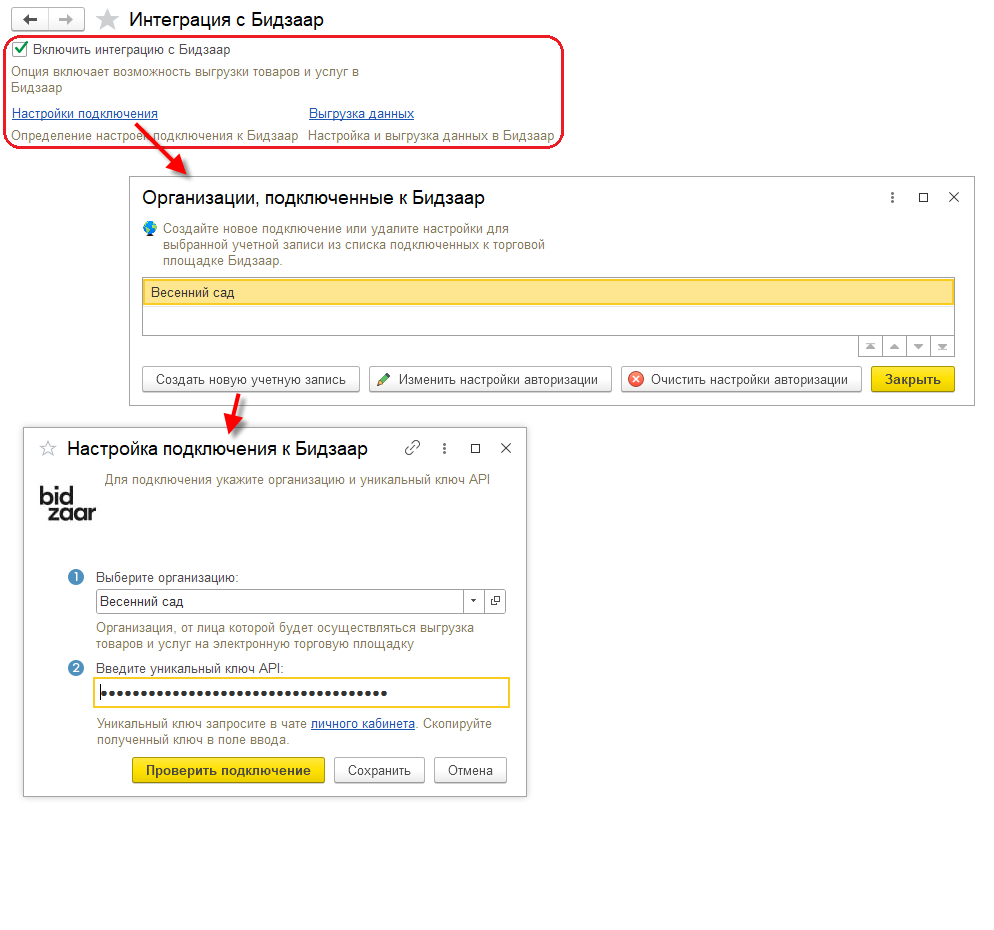Move list selection to the very bottom
The width and height of the screenshot is (994, 930).
(x=943, y=346)
